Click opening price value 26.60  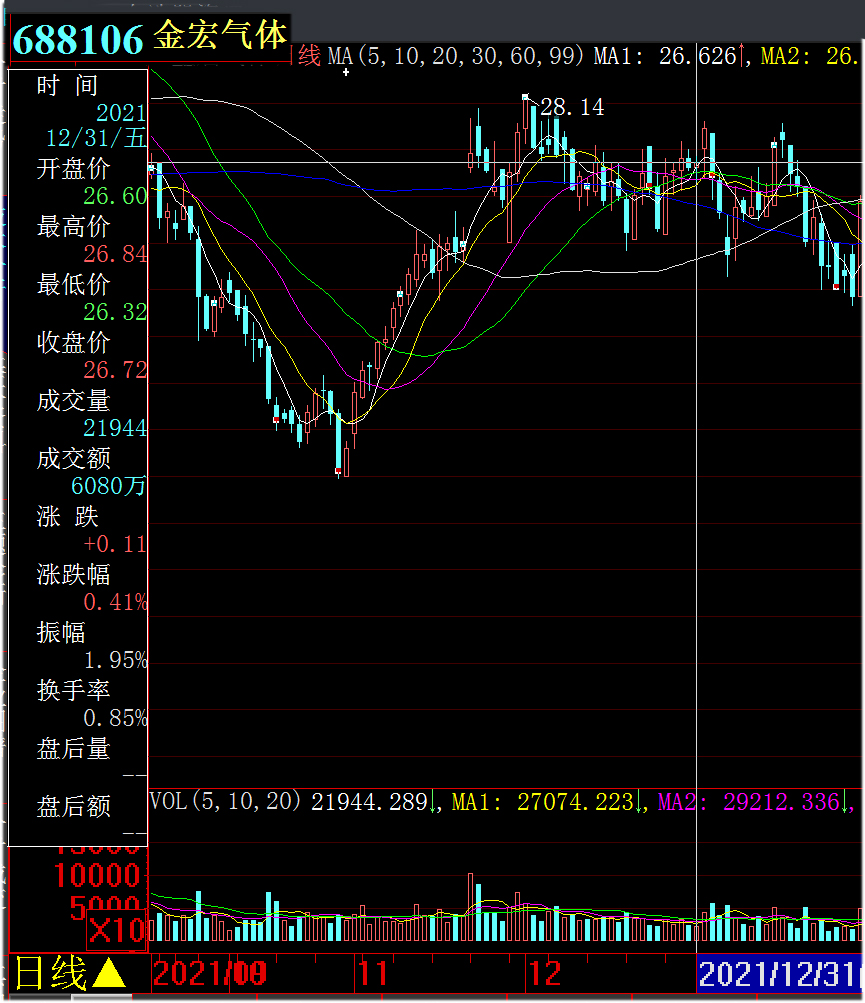115,196
